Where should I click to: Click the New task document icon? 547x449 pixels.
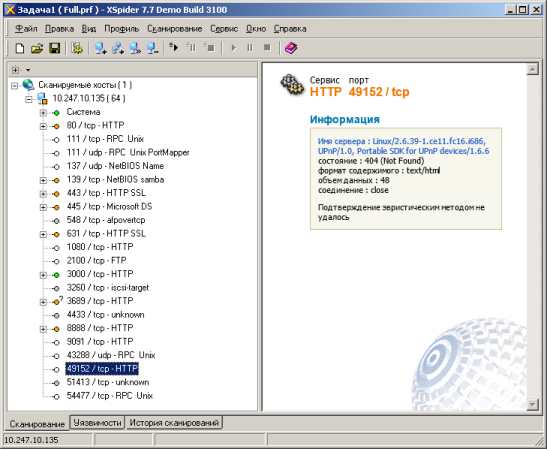tap(20, 48)
